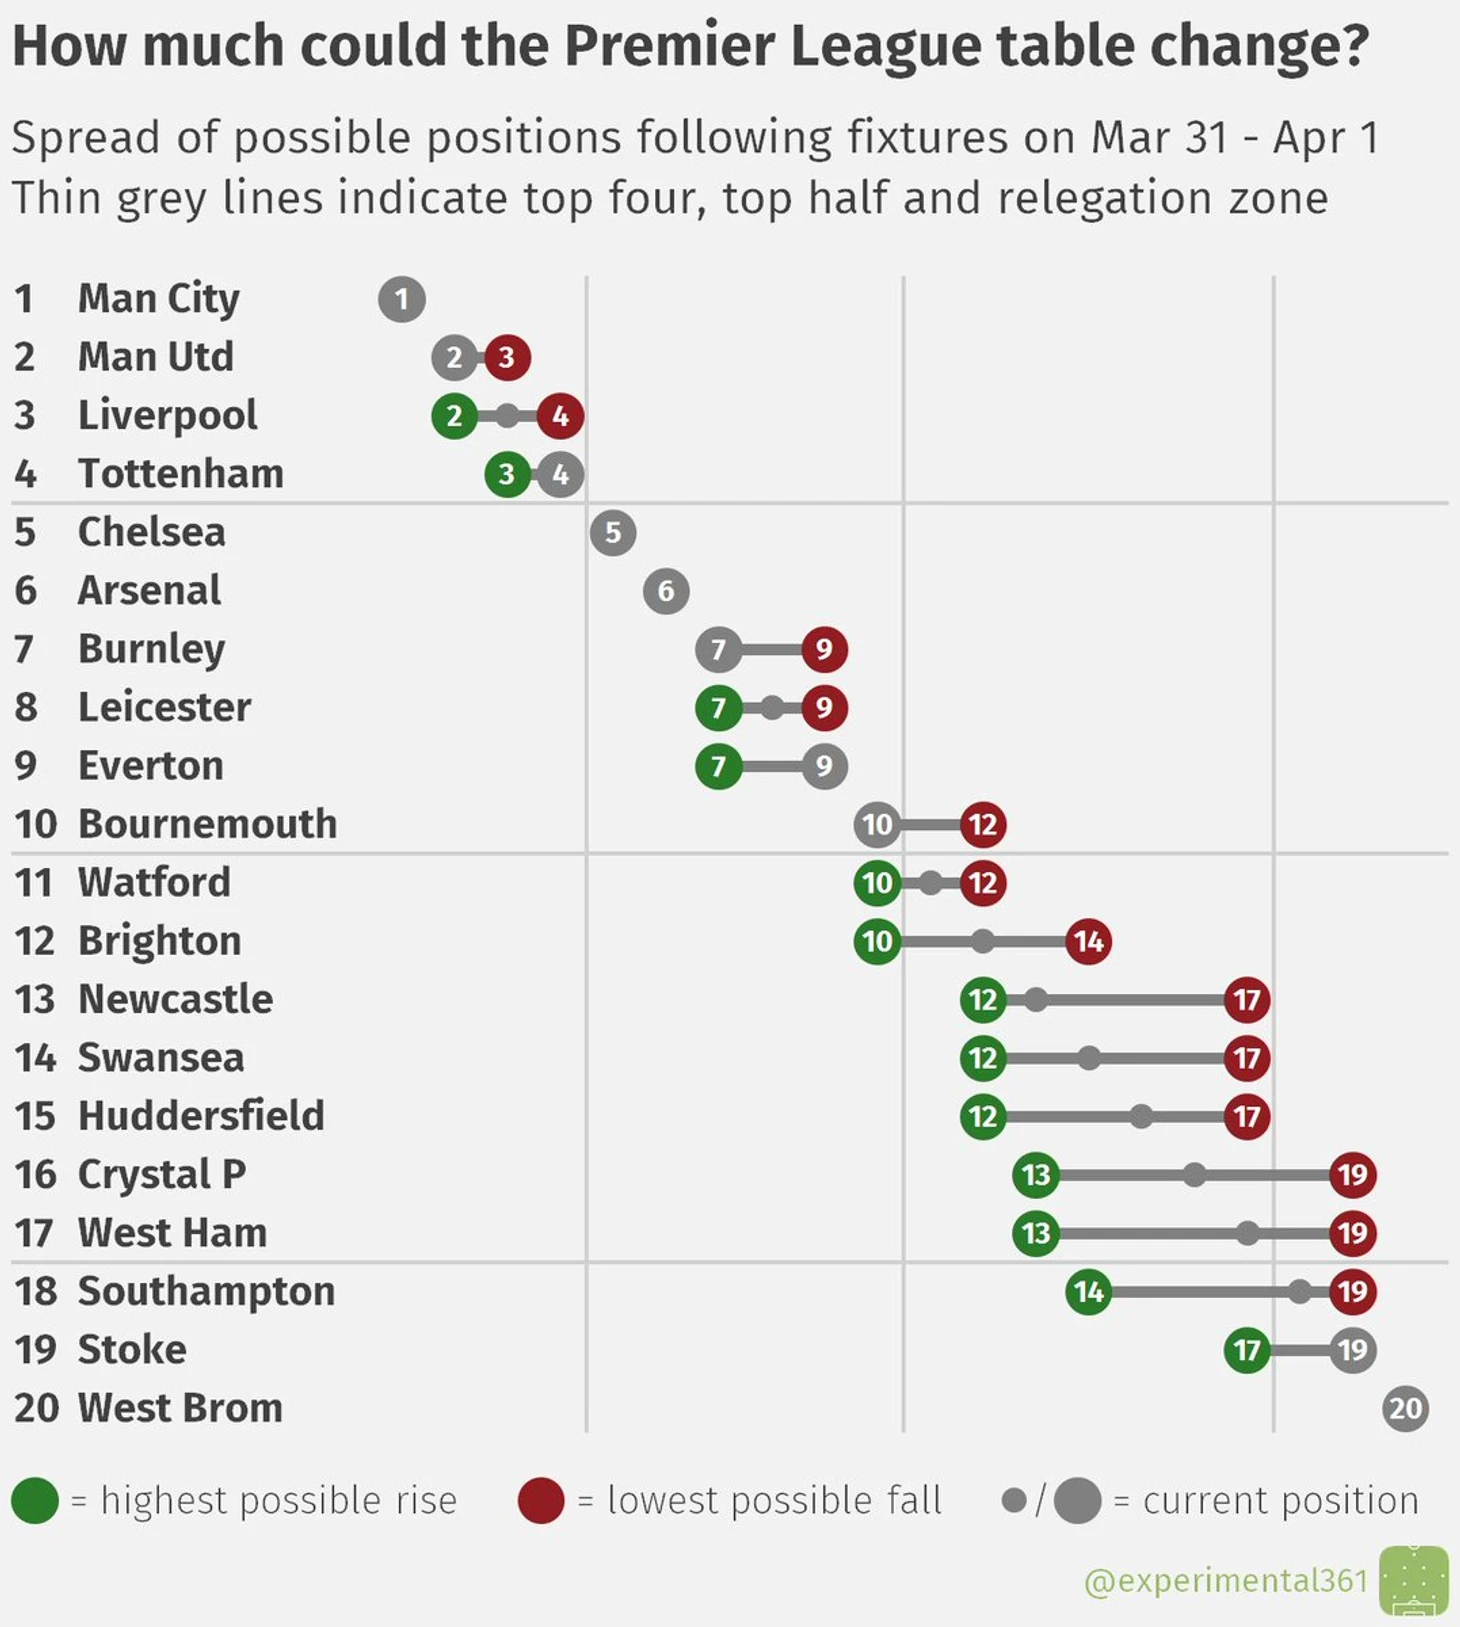Click Stoke's green 17 circle
1460x1627 pixels.
1247,1350
